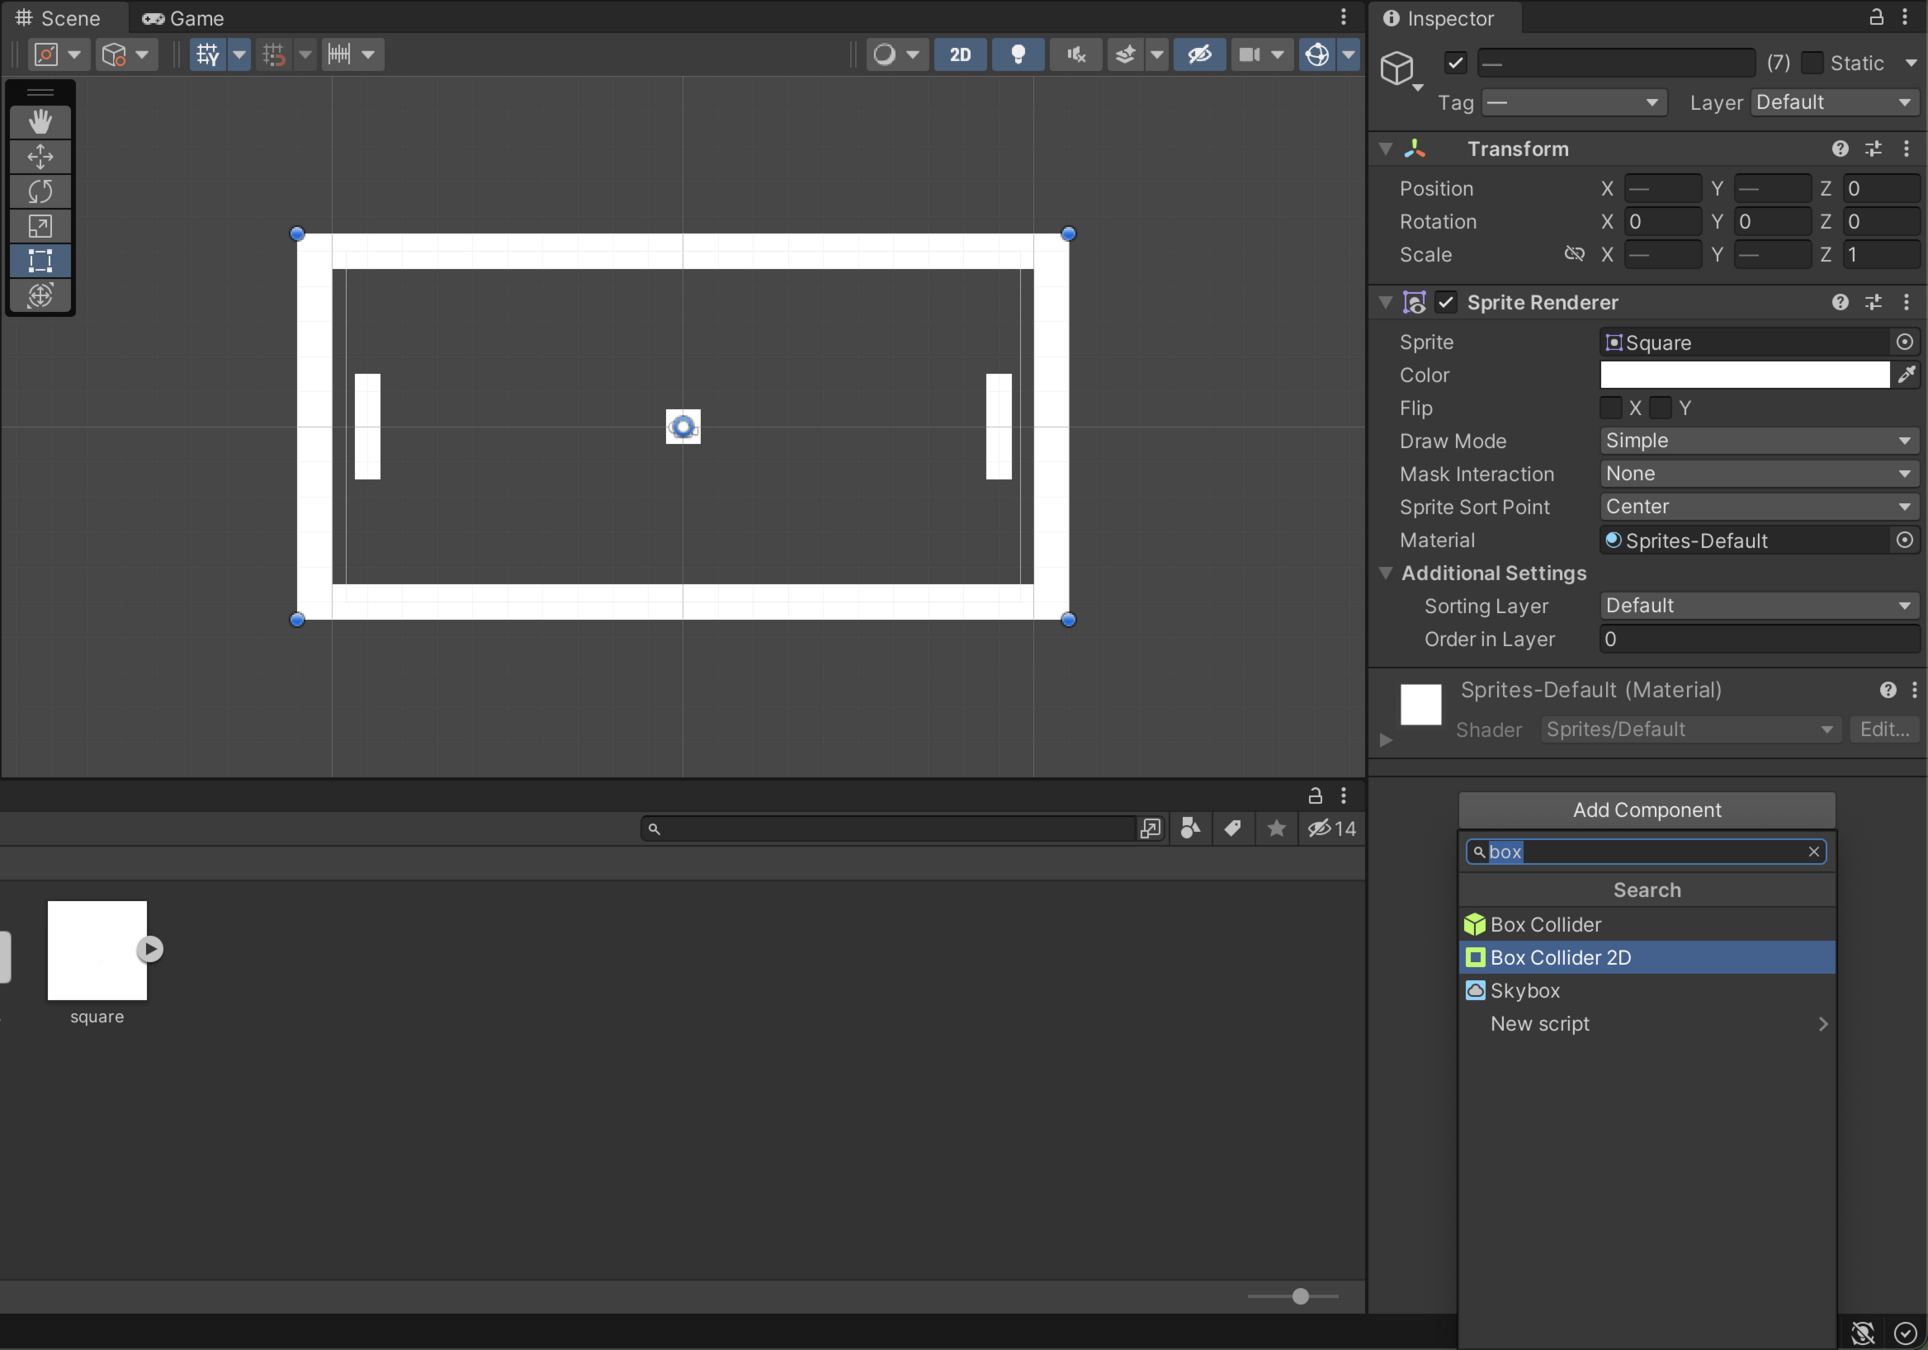Click the color eyedropper icon
The image size is (1928, 1350).
tap(1906, 375)
